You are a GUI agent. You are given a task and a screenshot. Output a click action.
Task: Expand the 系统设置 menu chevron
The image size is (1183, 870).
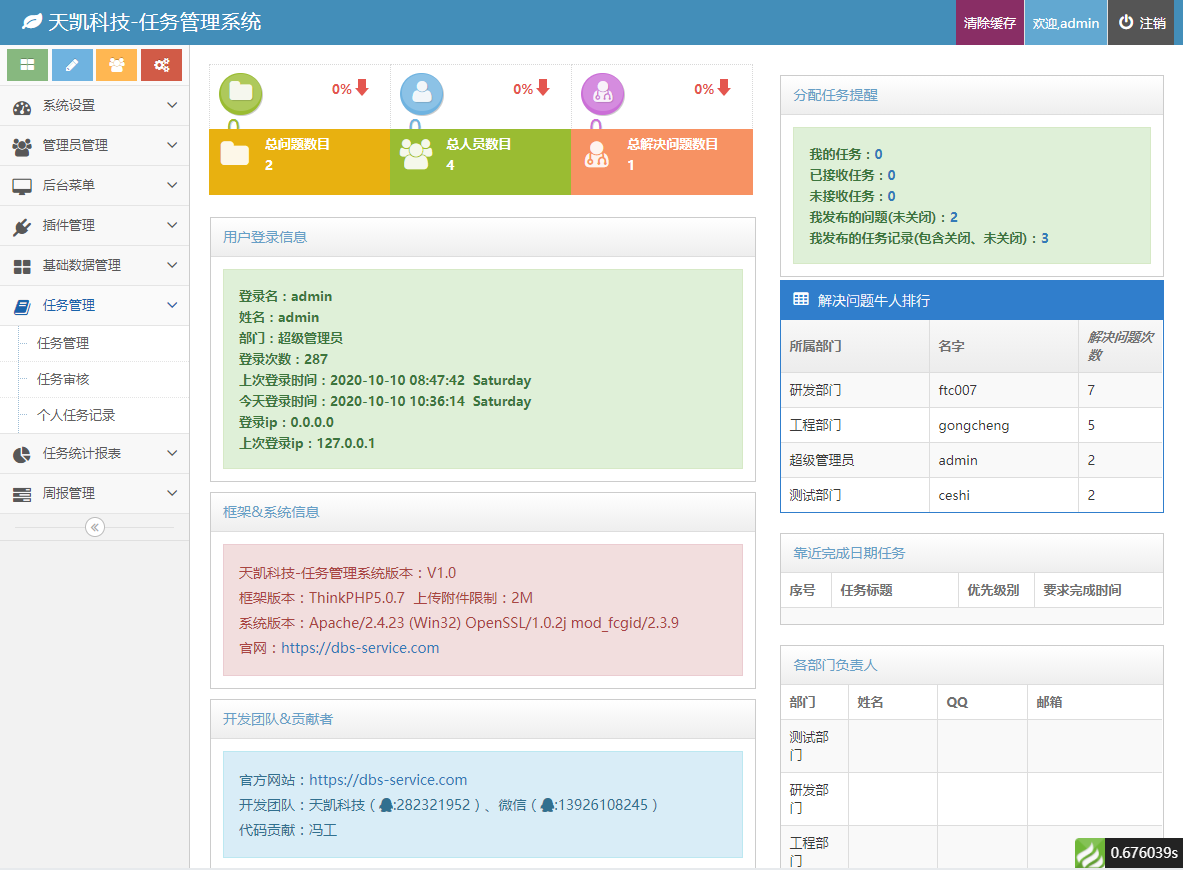(x=172, y=105)
